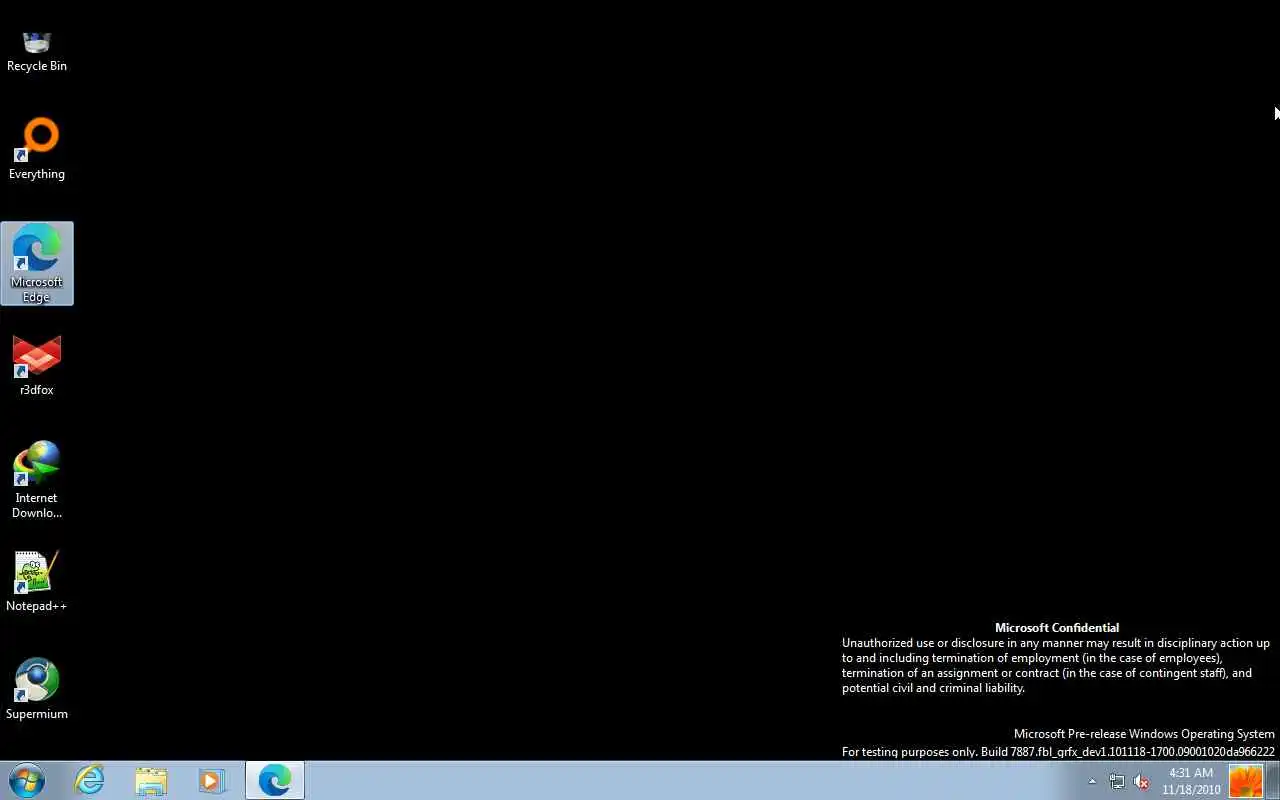Select the r3dfox browser shortcut
The width and height of the screenshot is (1280, 800).
point(37,366)
